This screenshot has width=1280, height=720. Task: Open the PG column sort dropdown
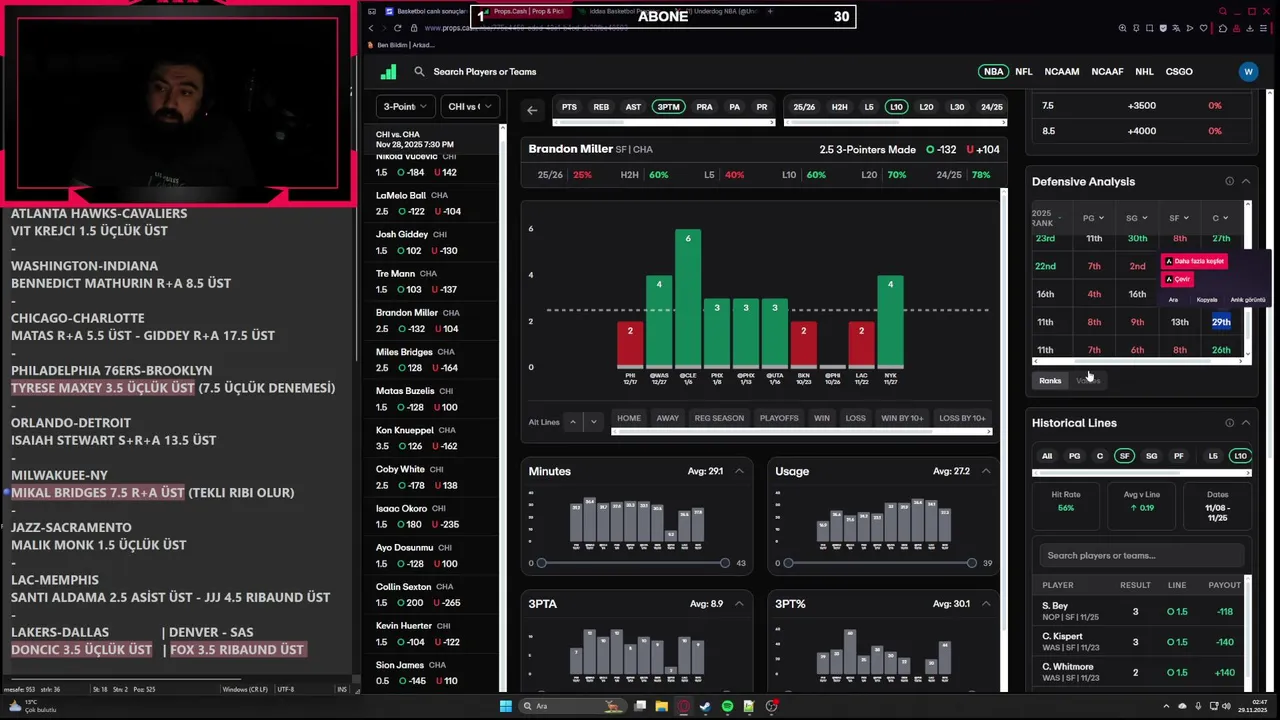(x=1093, y=218)
